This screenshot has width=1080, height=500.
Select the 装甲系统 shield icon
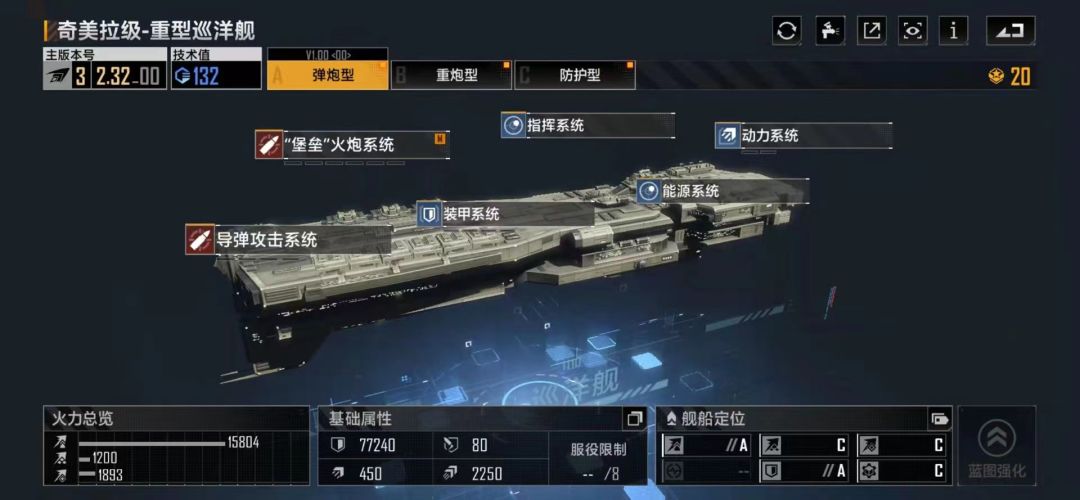point(429,214)
